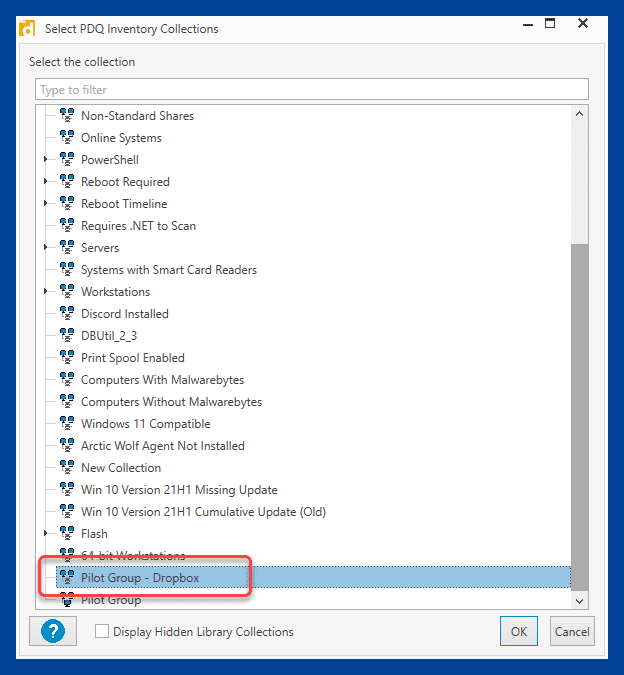Select Workstations collection name
The width and height of the screenshot is (624, 675).
pos(116,291)
